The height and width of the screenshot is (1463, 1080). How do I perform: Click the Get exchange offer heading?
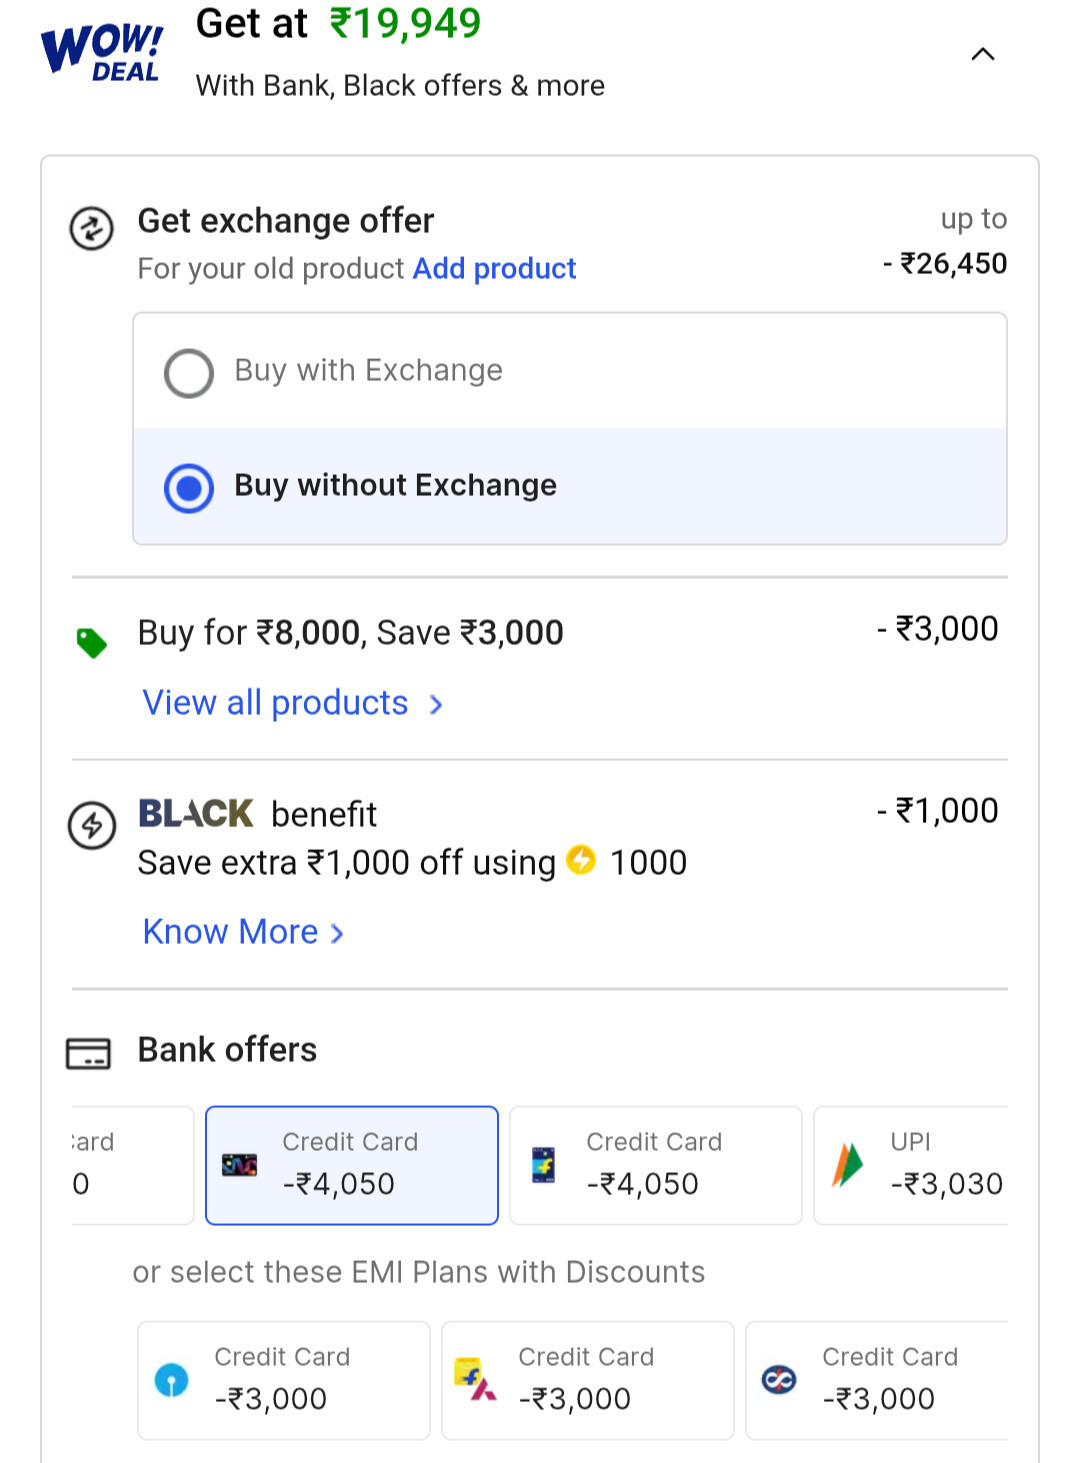click(286, 220)
